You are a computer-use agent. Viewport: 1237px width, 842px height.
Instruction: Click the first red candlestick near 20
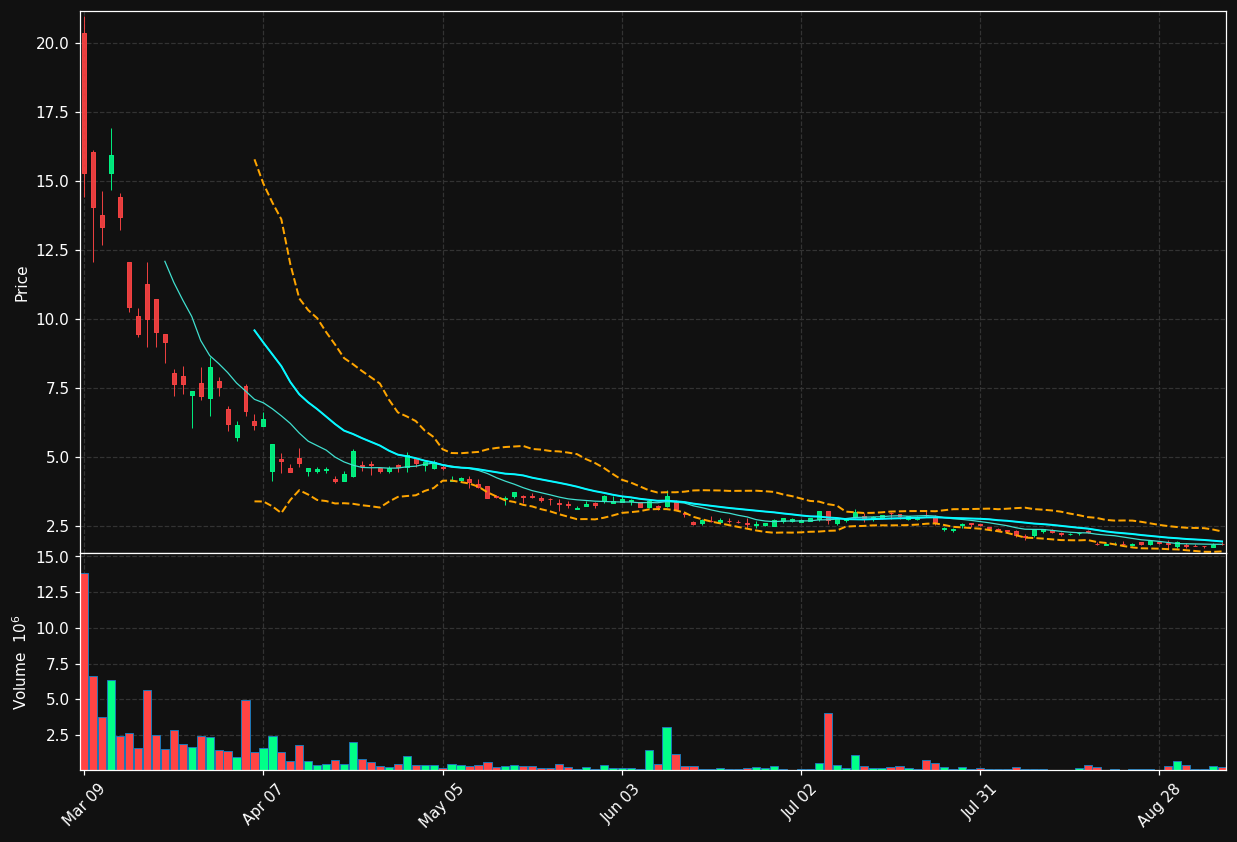pyautogui.click(x=84, y=103)
